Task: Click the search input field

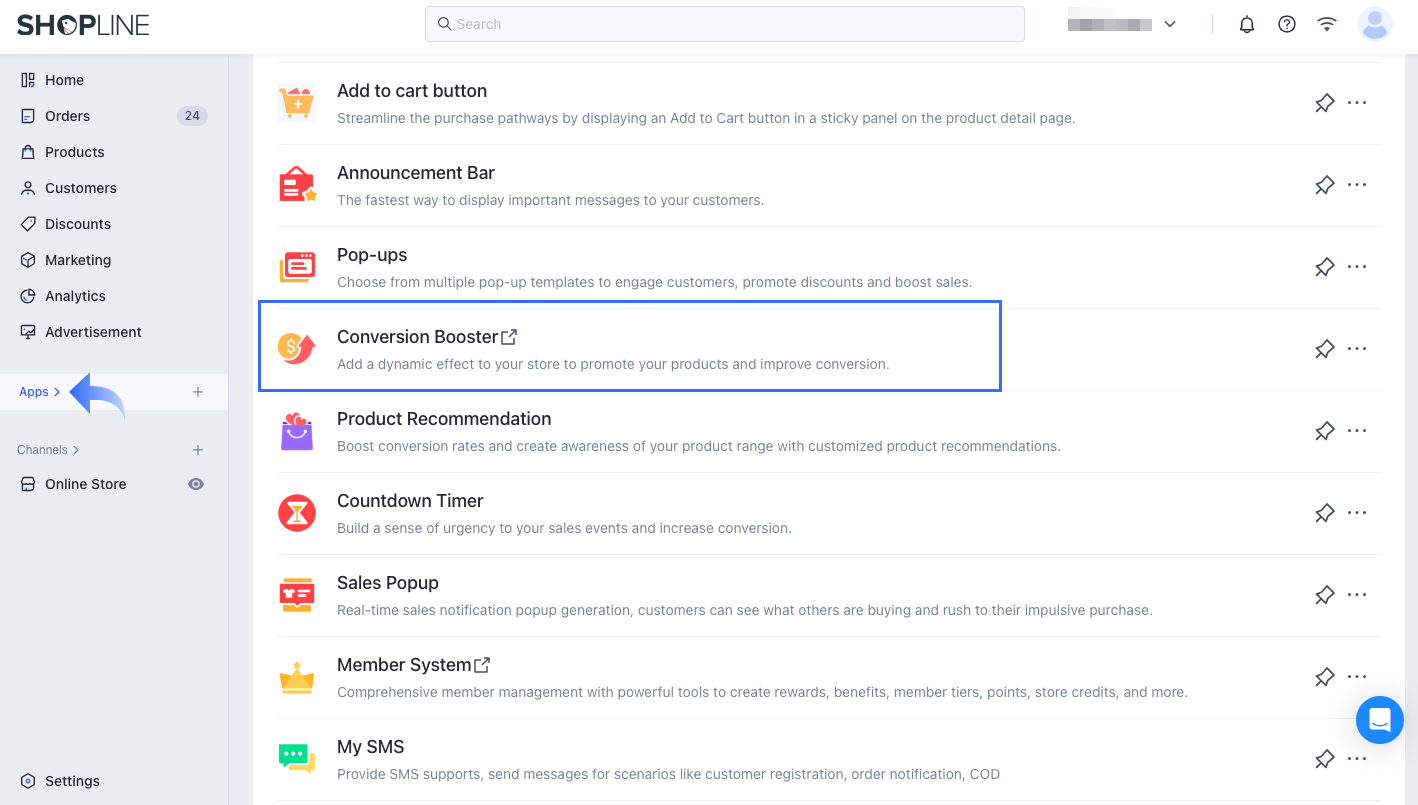Action: [x=724, y=23]
